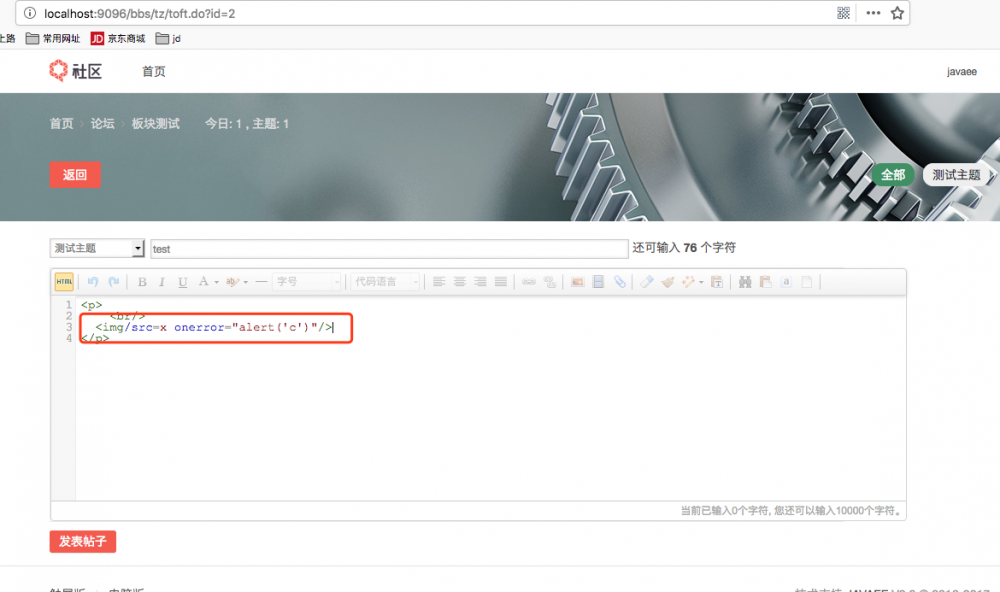The width and height of the screenshot is (1000, 592).
Task: Click the editor character count status text
Action: tap(791, 510)
